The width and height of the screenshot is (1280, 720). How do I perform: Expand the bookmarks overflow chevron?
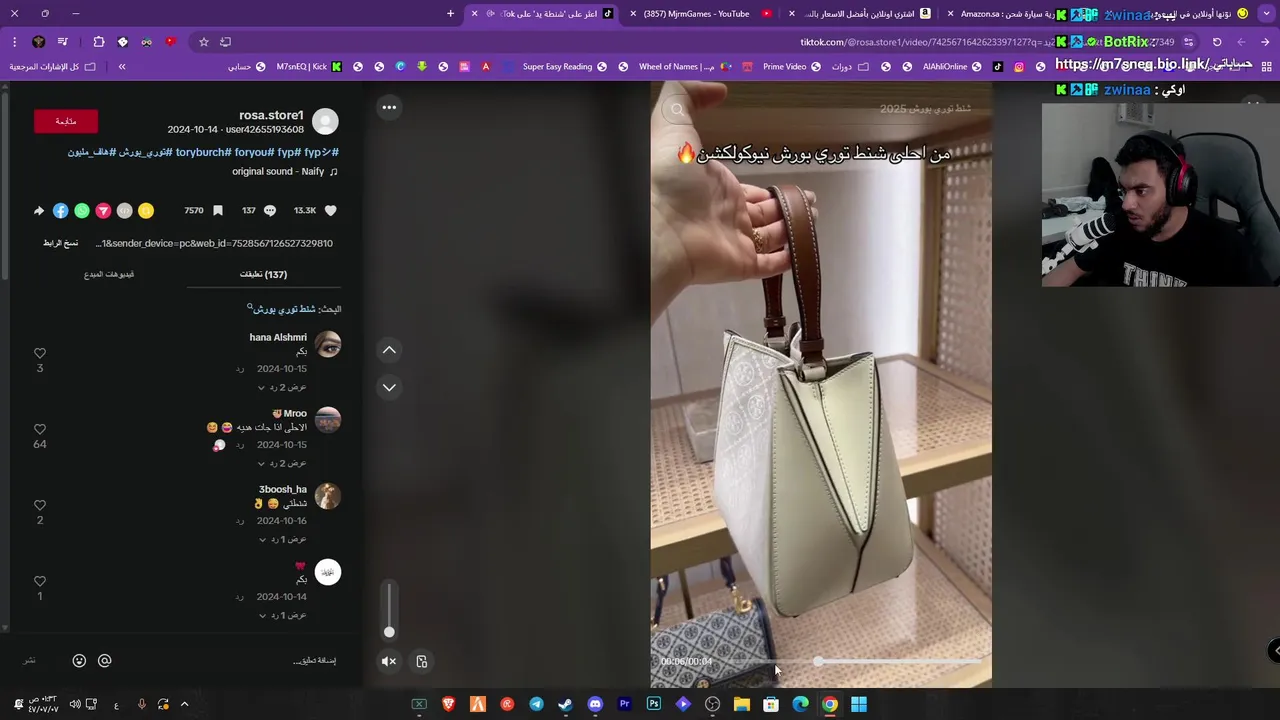pos(122,67)
